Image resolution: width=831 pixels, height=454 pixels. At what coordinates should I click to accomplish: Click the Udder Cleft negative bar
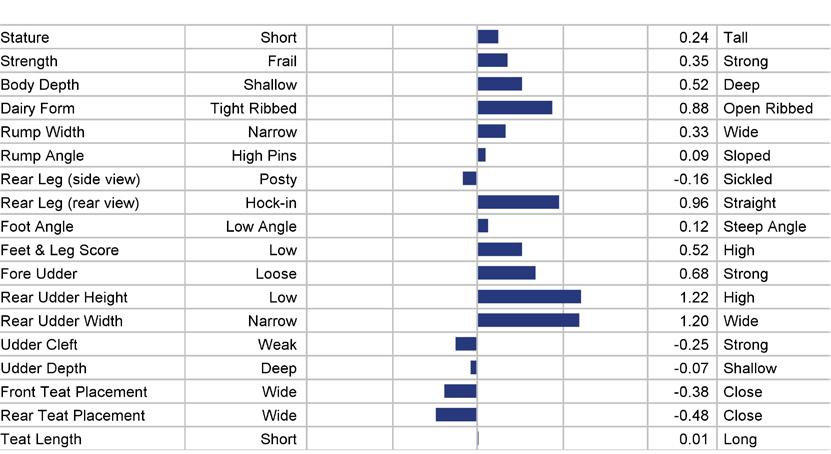coord(466,344)
